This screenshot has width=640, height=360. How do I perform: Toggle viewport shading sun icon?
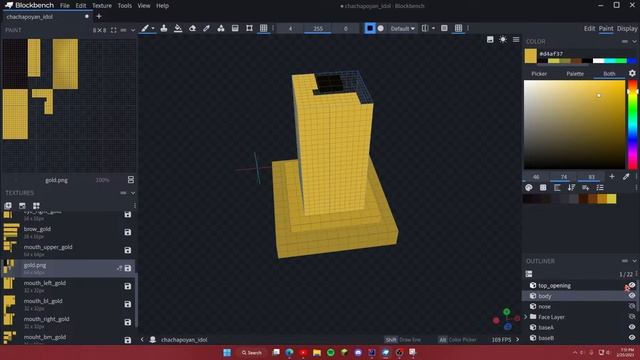[503, 39]
